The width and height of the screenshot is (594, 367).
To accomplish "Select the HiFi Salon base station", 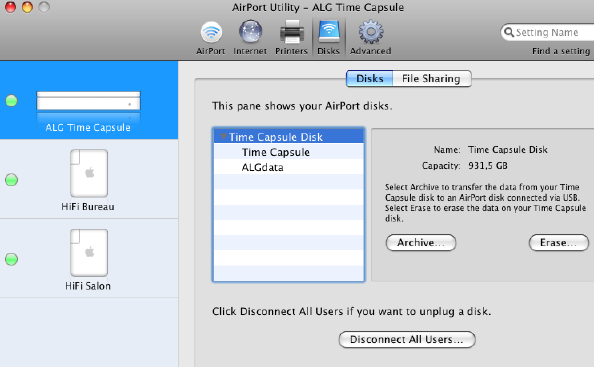I will click(x=89, y=258).
